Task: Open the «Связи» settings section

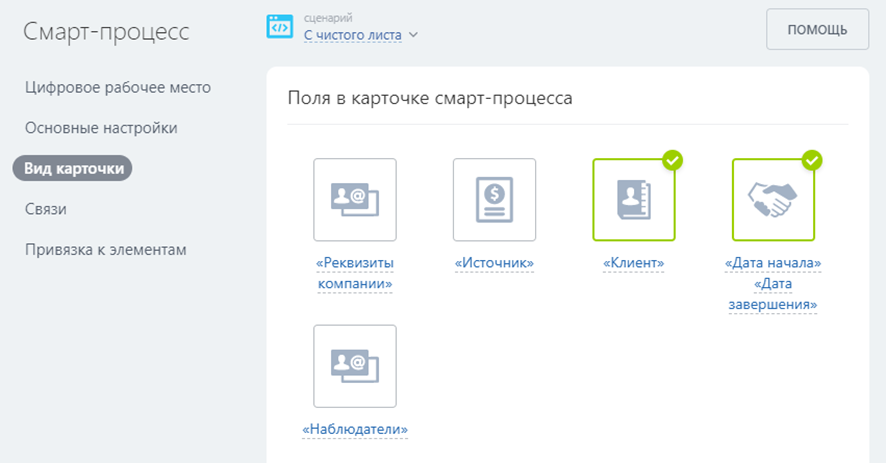Action: coord(46,209)
